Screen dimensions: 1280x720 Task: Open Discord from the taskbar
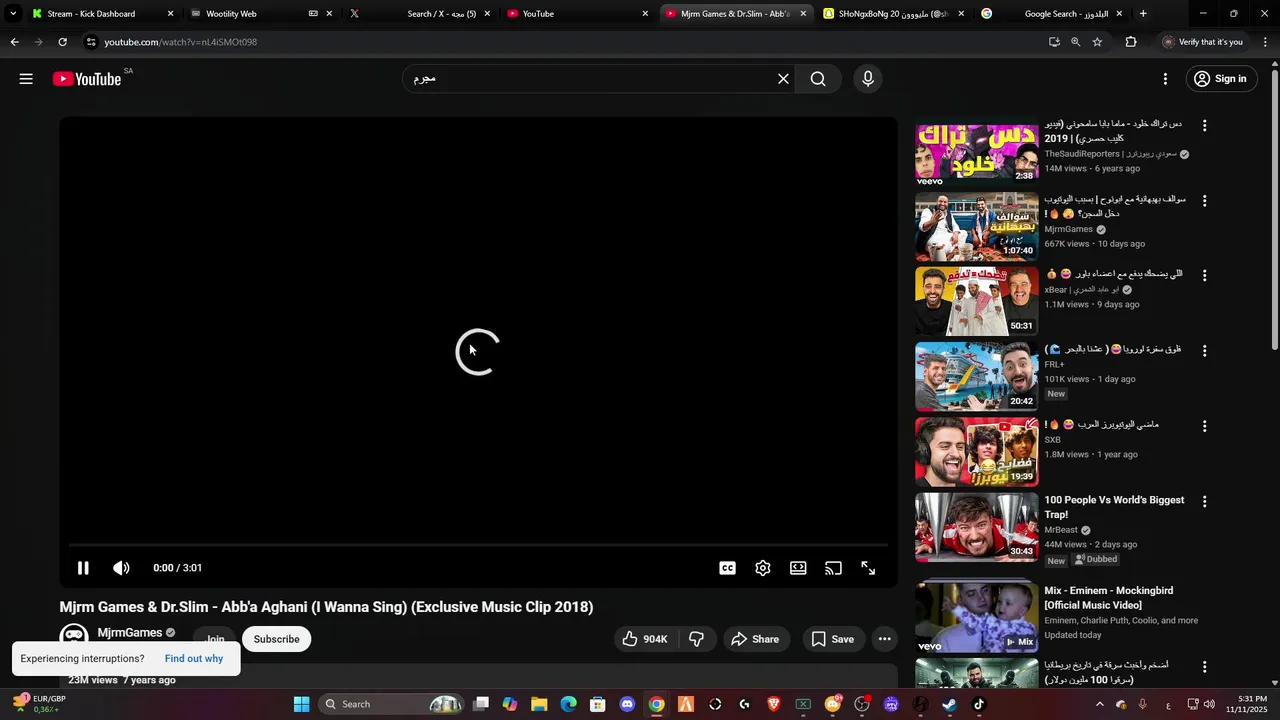click(627, 704)
